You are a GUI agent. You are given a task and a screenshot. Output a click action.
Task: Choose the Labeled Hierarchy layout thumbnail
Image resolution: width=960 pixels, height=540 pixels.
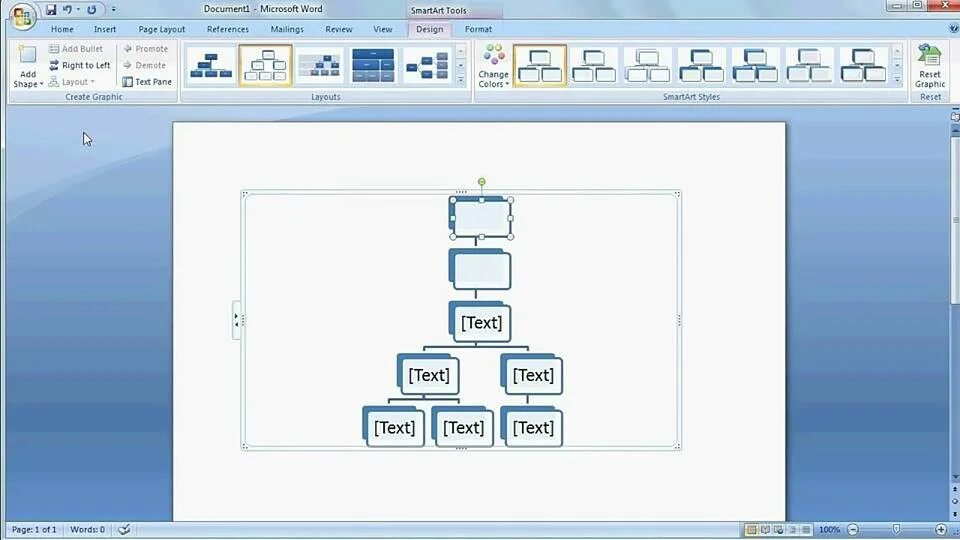320,66
